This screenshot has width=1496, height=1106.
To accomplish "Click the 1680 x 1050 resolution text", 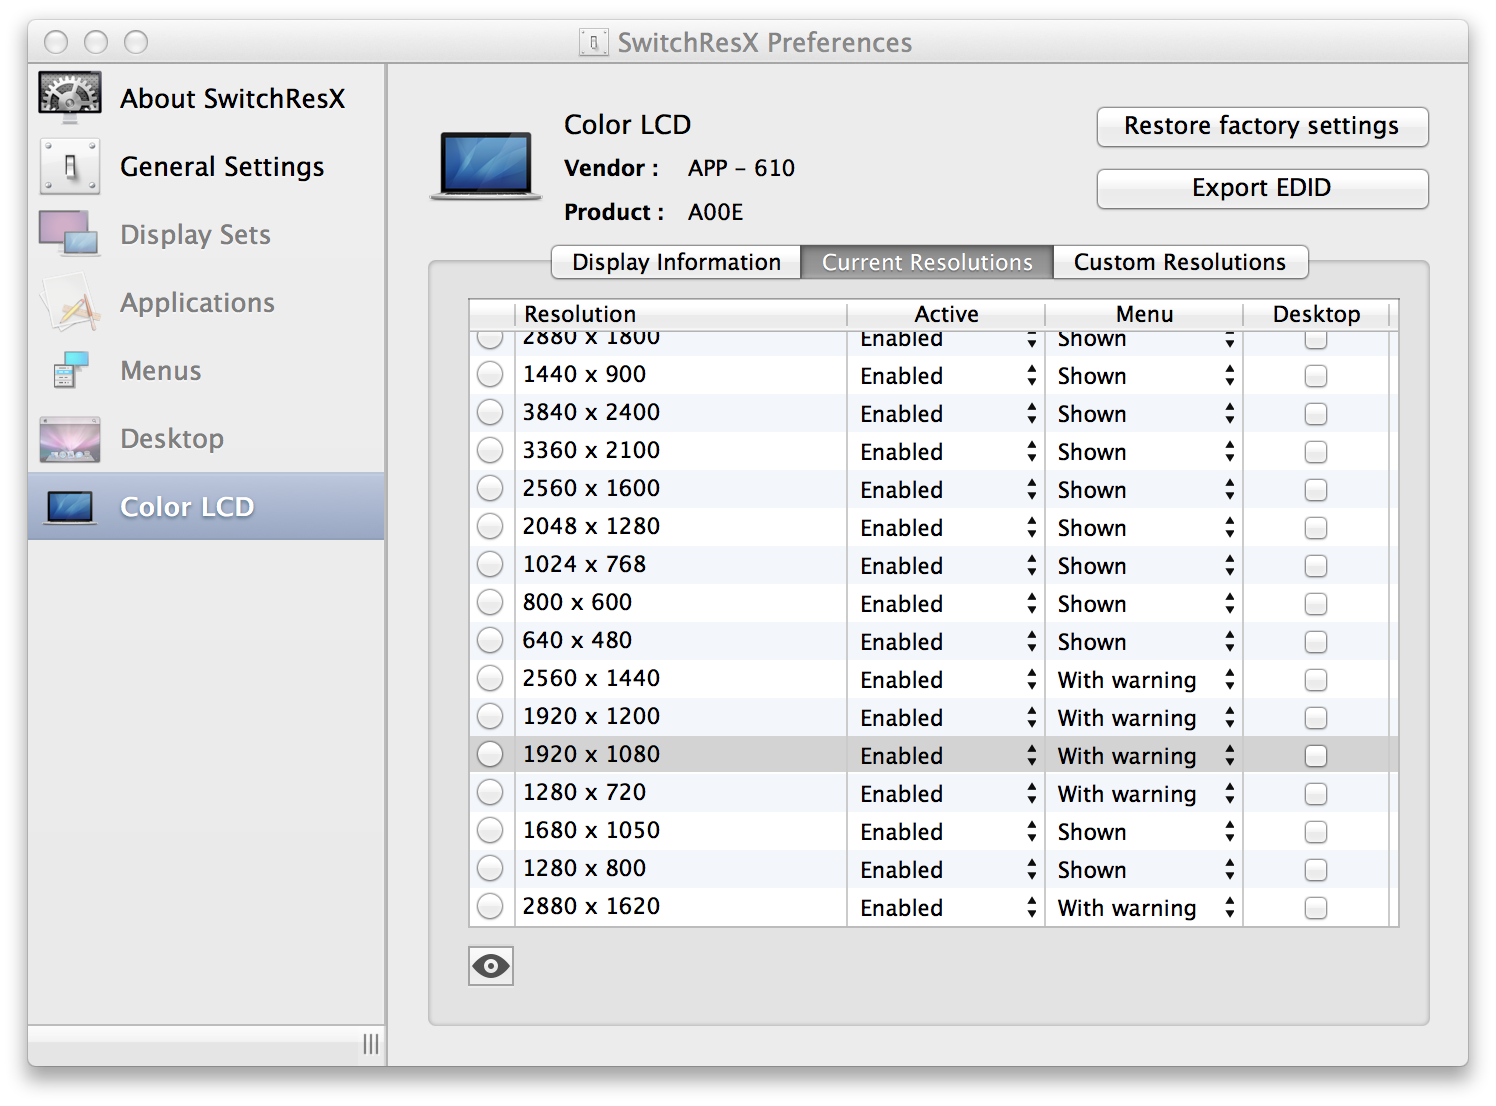I will (x=591, y=830).
